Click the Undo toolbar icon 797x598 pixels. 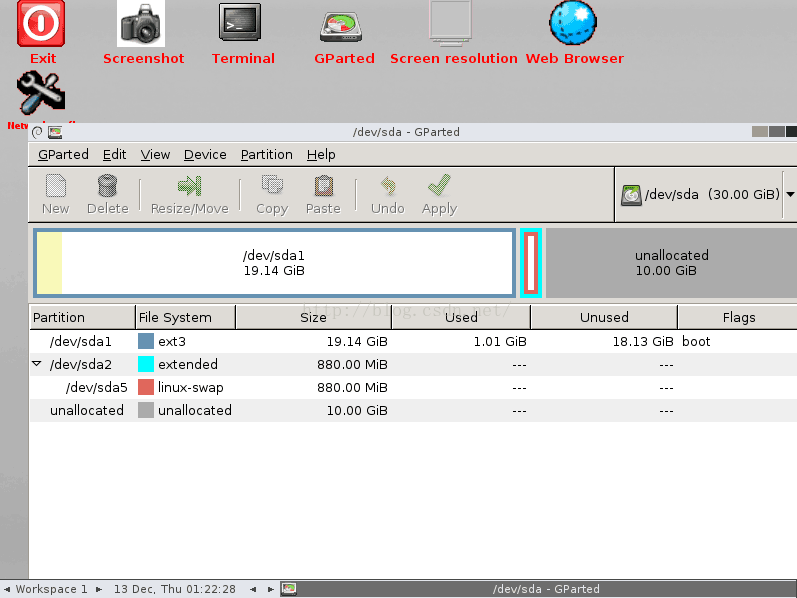coord(387,186)
